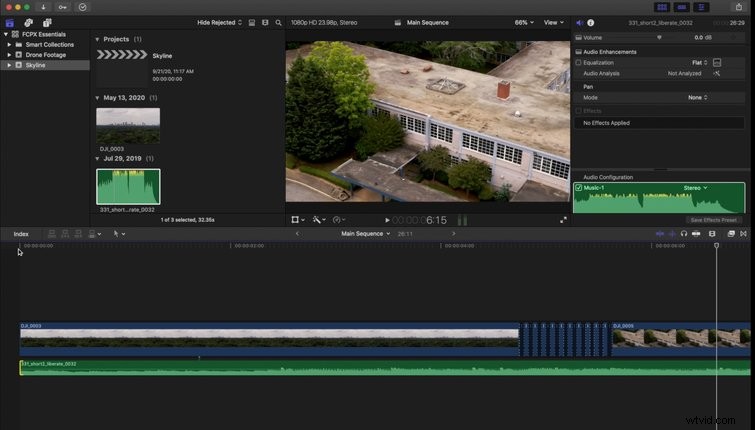755x430 pixels.
Task: Collapse the May 13, 2020 group
Action: 97,98
